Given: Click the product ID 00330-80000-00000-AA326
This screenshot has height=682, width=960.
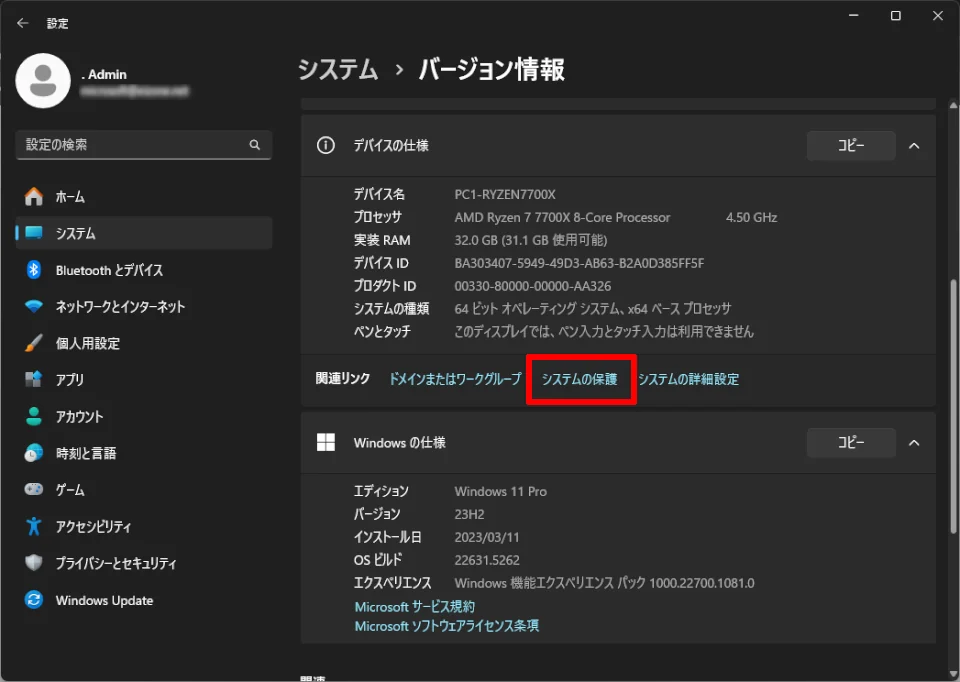Looking at the screenshot, I should (x=533, y=286).
